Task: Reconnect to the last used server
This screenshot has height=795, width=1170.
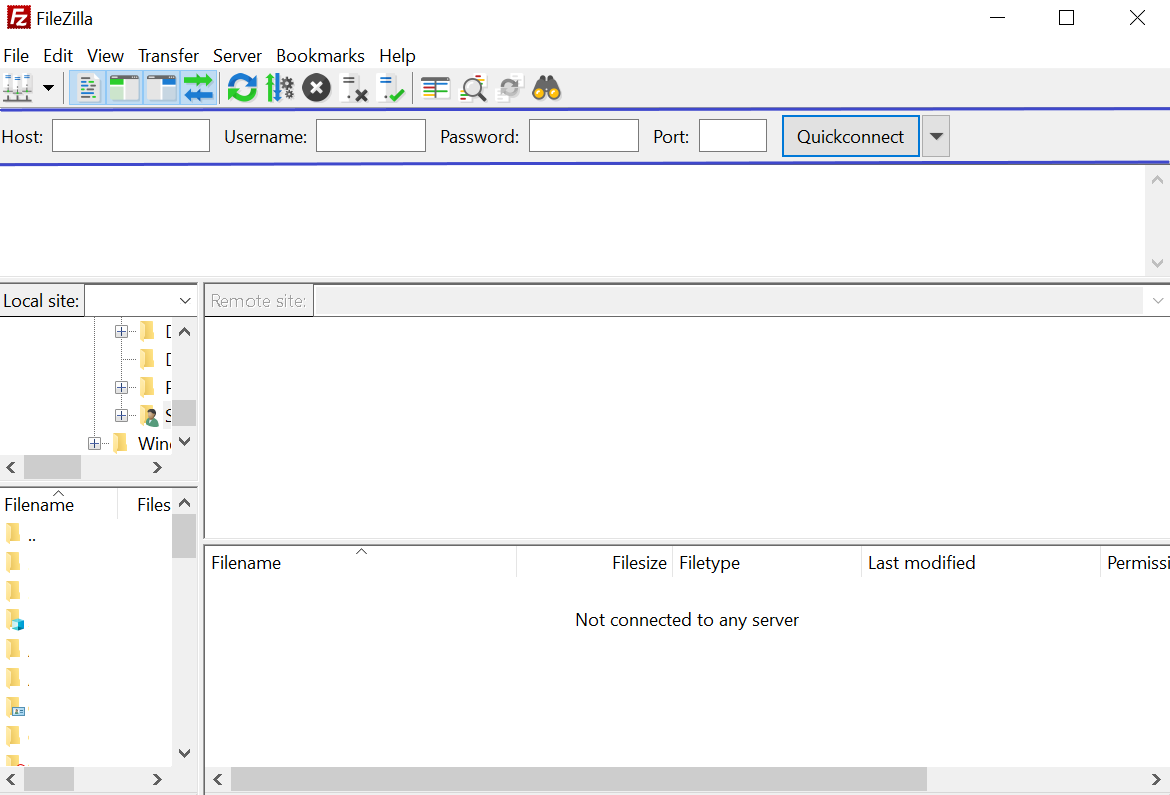Action: click(391, 88)
